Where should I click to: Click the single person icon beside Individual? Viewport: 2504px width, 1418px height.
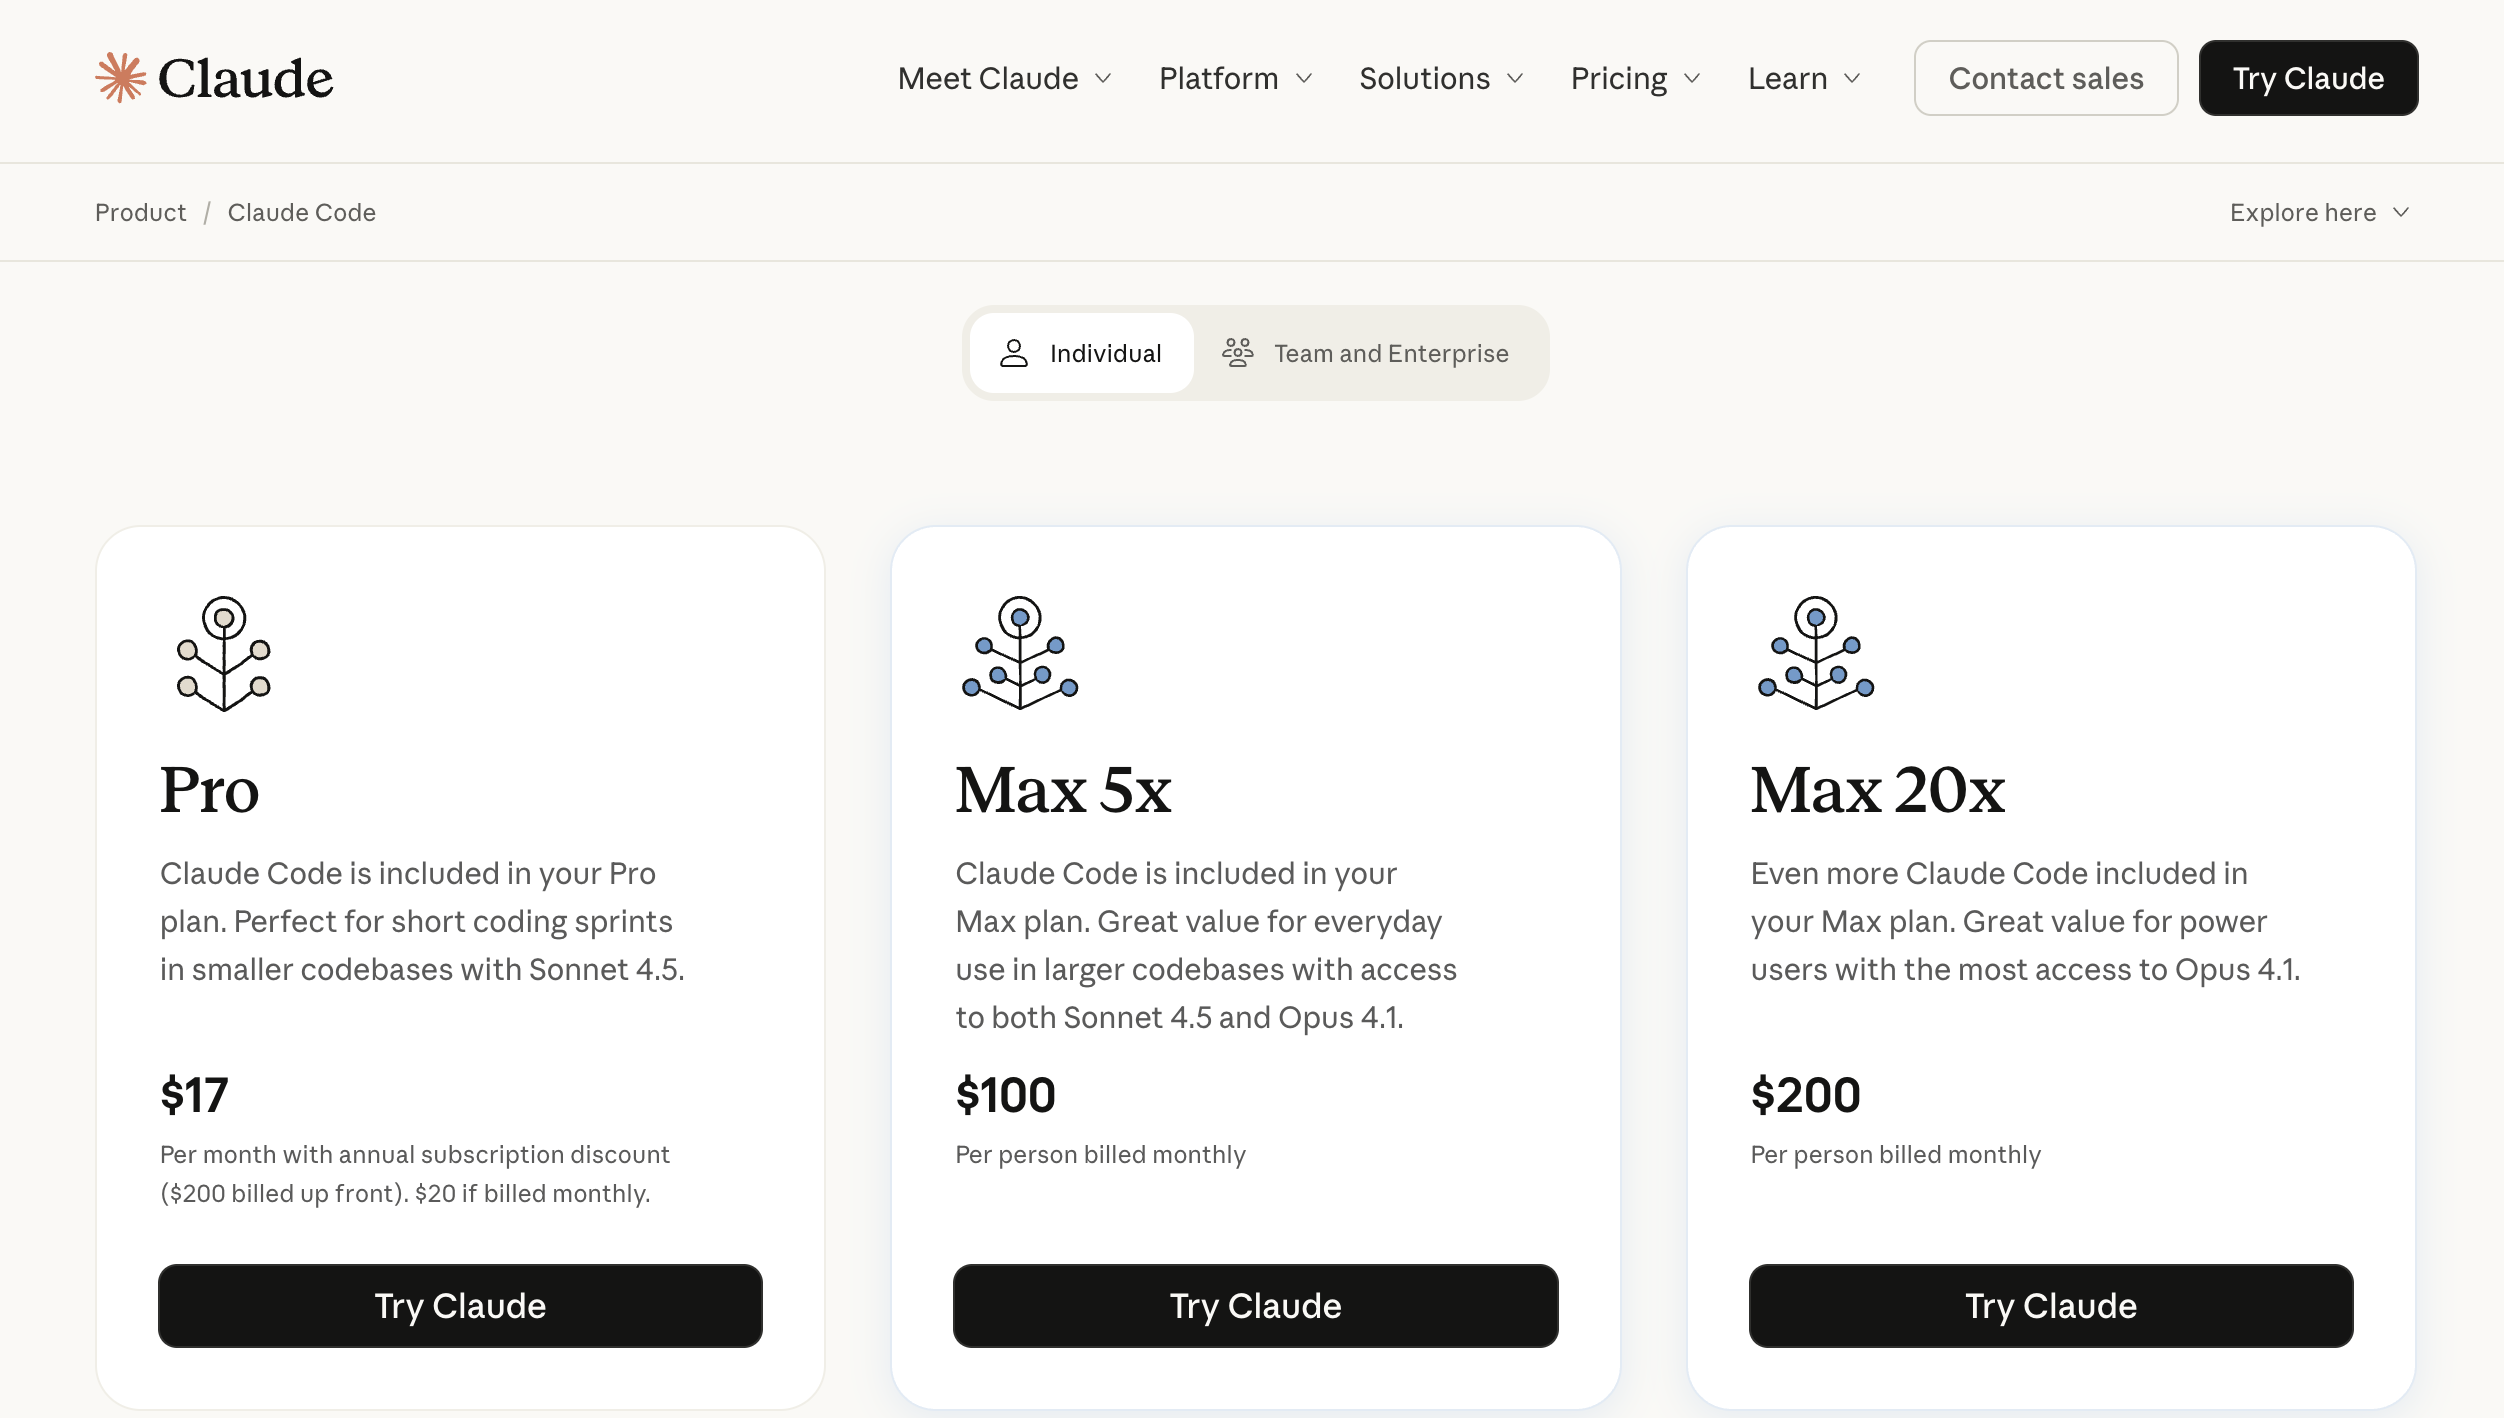1014,353
